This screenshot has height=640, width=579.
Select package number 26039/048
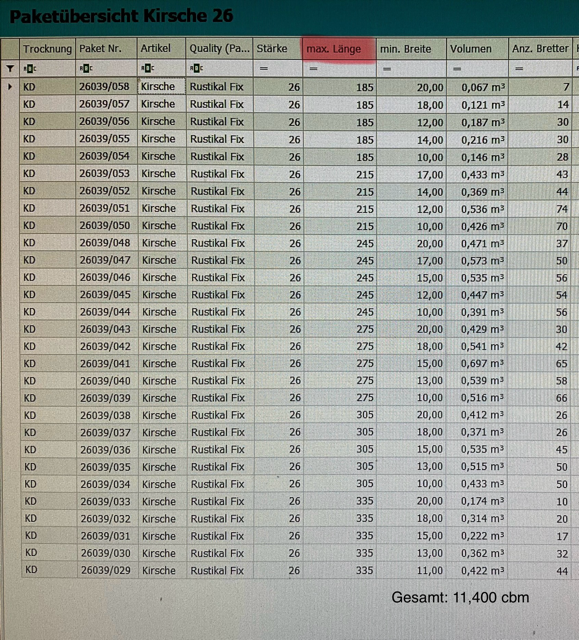click(105, 243)
